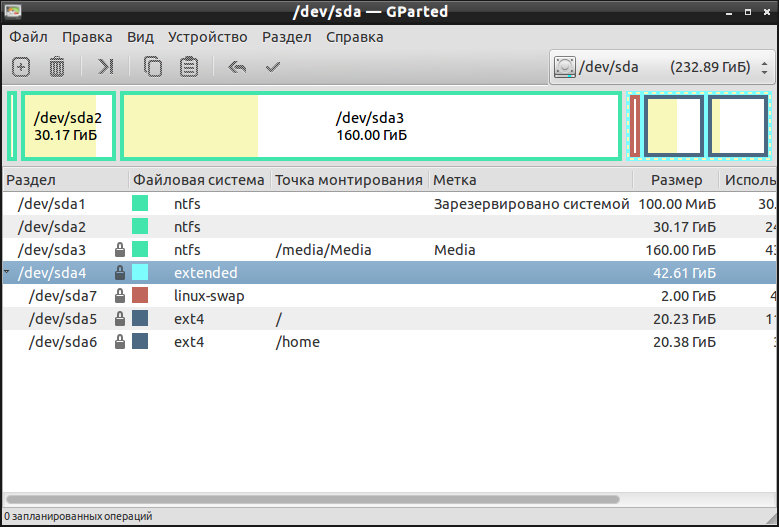Viewport: 779px width, 527px height.
Task: Click the 100.00 МиБ size cell
Action: pos(677,204)
